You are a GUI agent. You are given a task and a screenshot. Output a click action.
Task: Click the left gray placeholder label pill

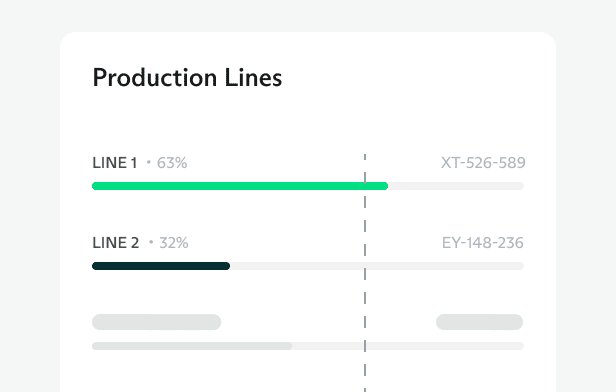coord(156,322)
